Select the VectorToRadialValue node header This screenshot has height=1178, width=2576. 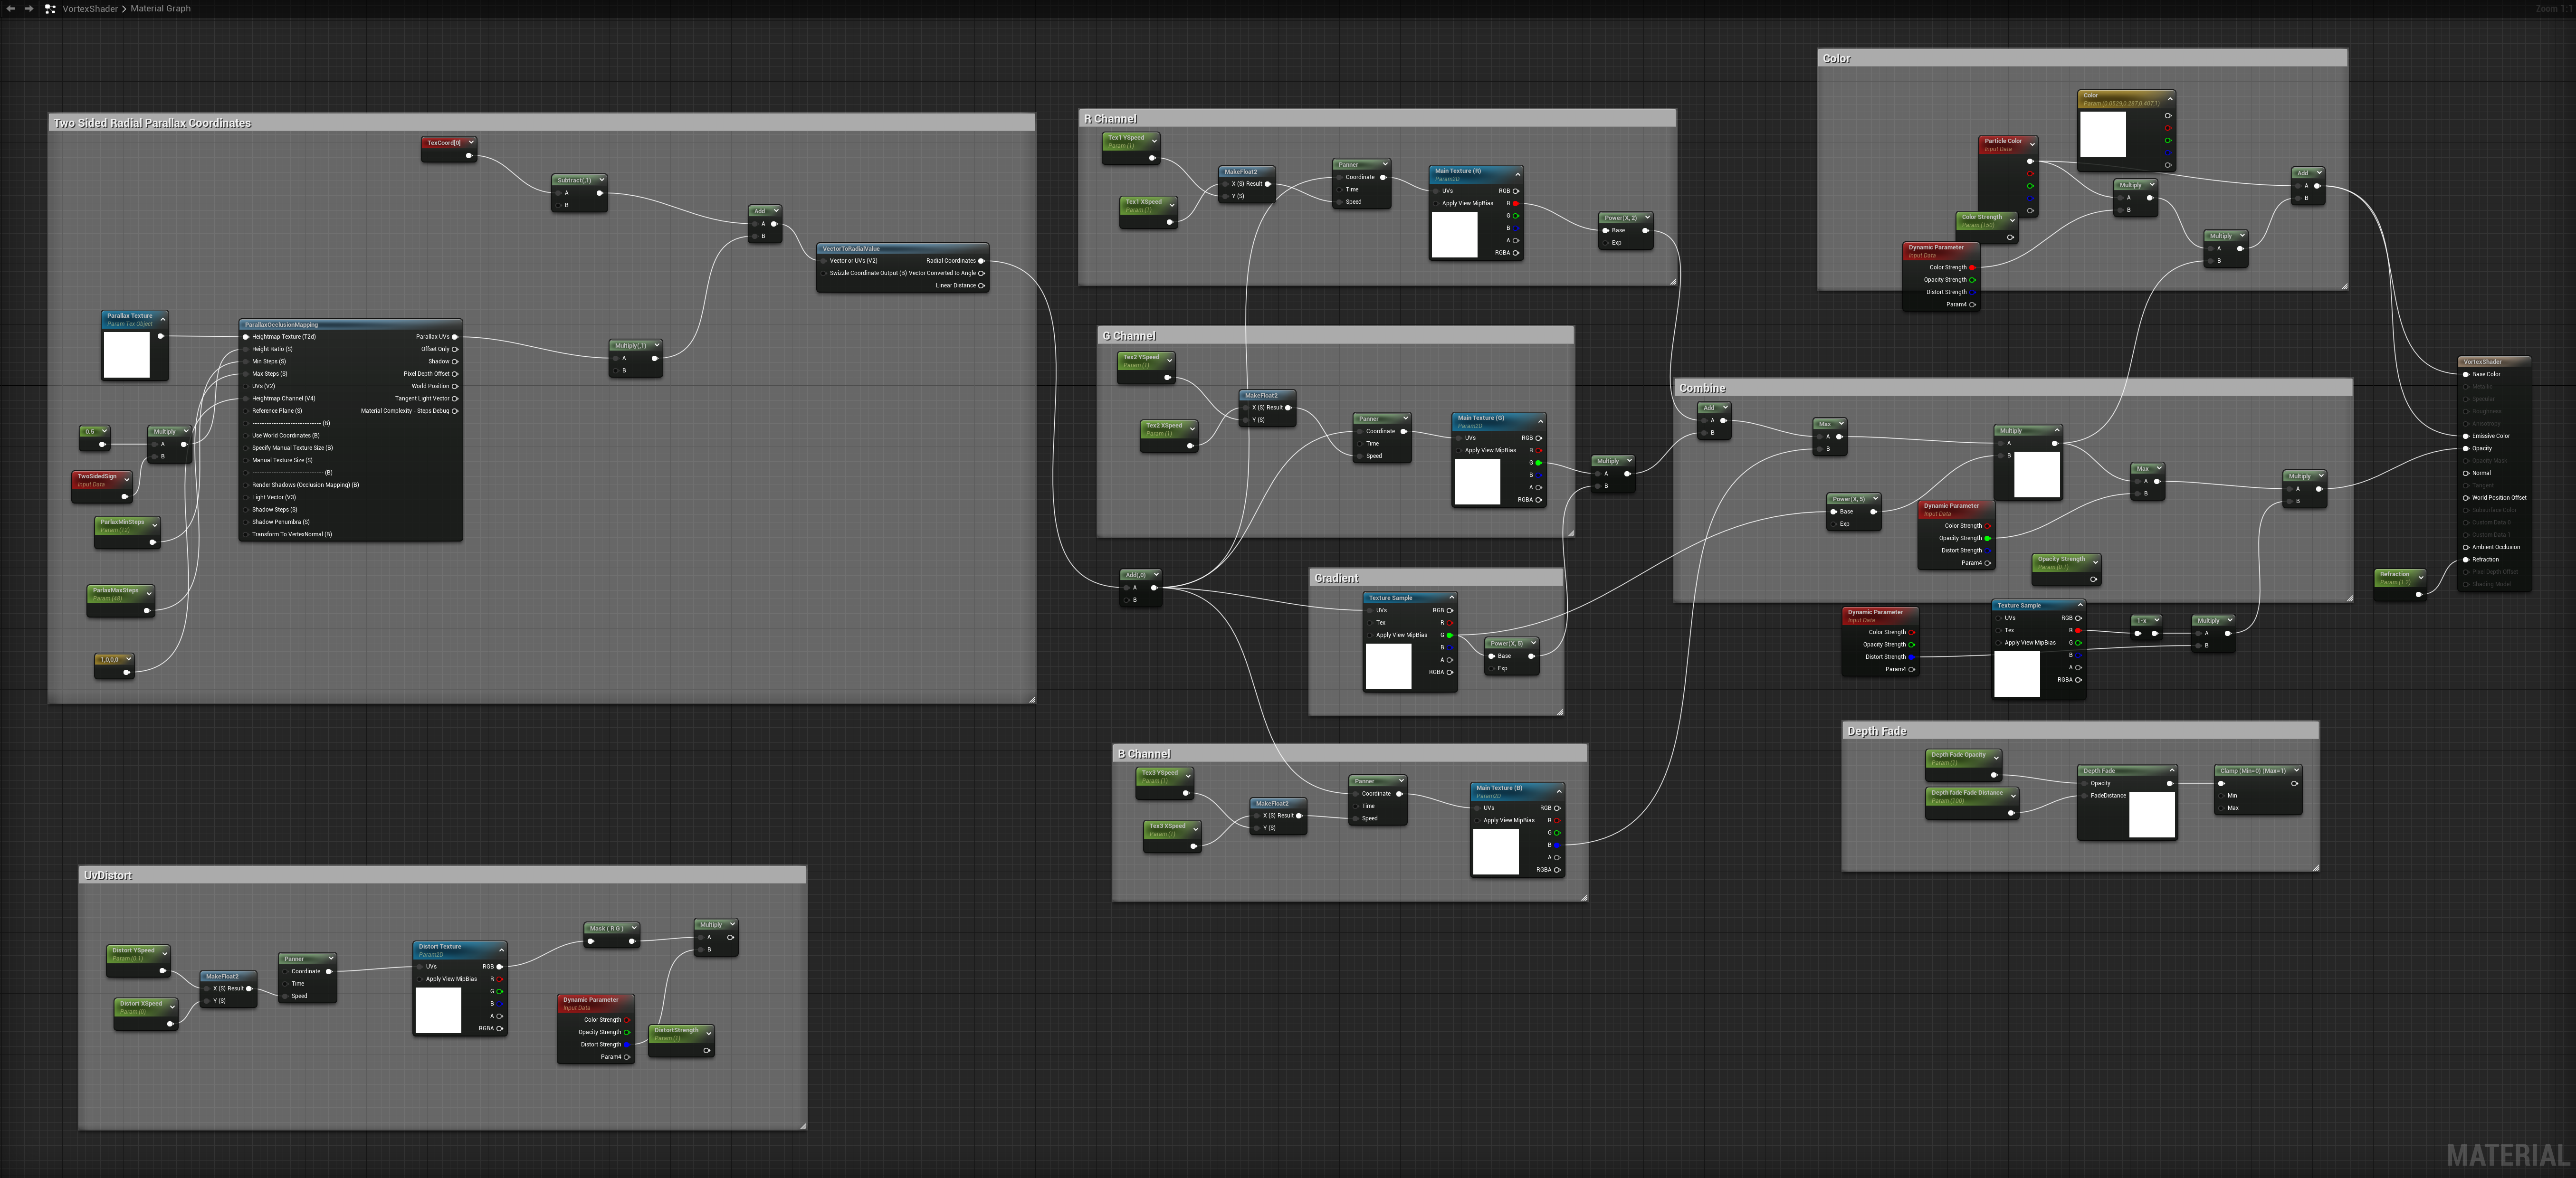click(902, 248)
